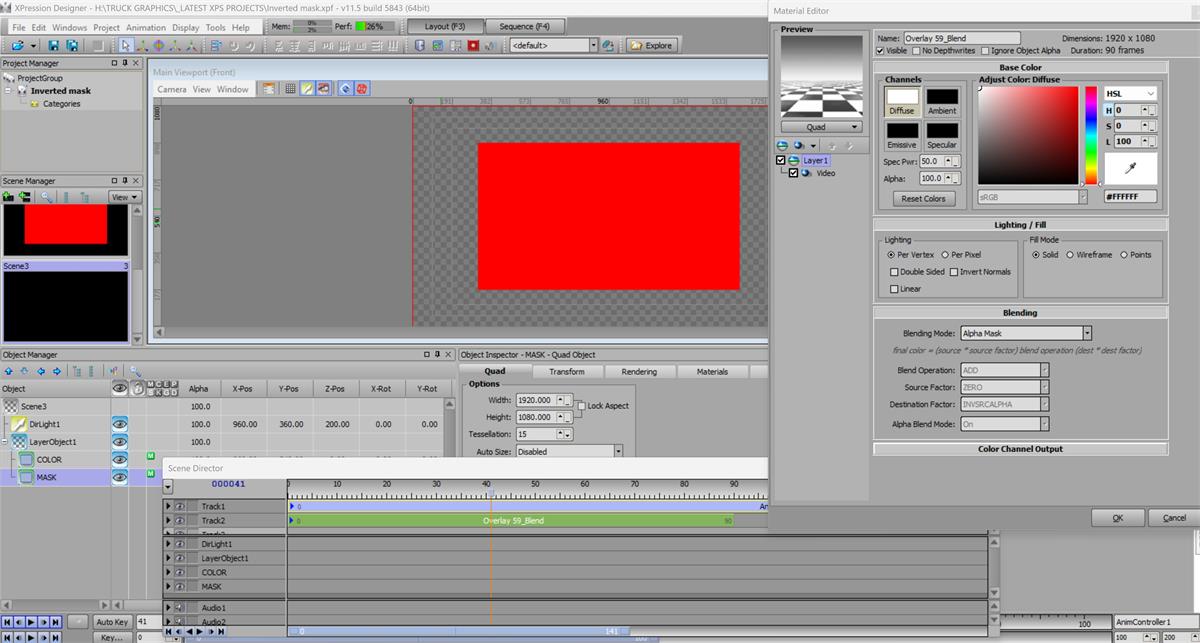Check the Ignore Object Alpha box
This screenshot has width=1200, height=643.
click(x=986, y=51)
